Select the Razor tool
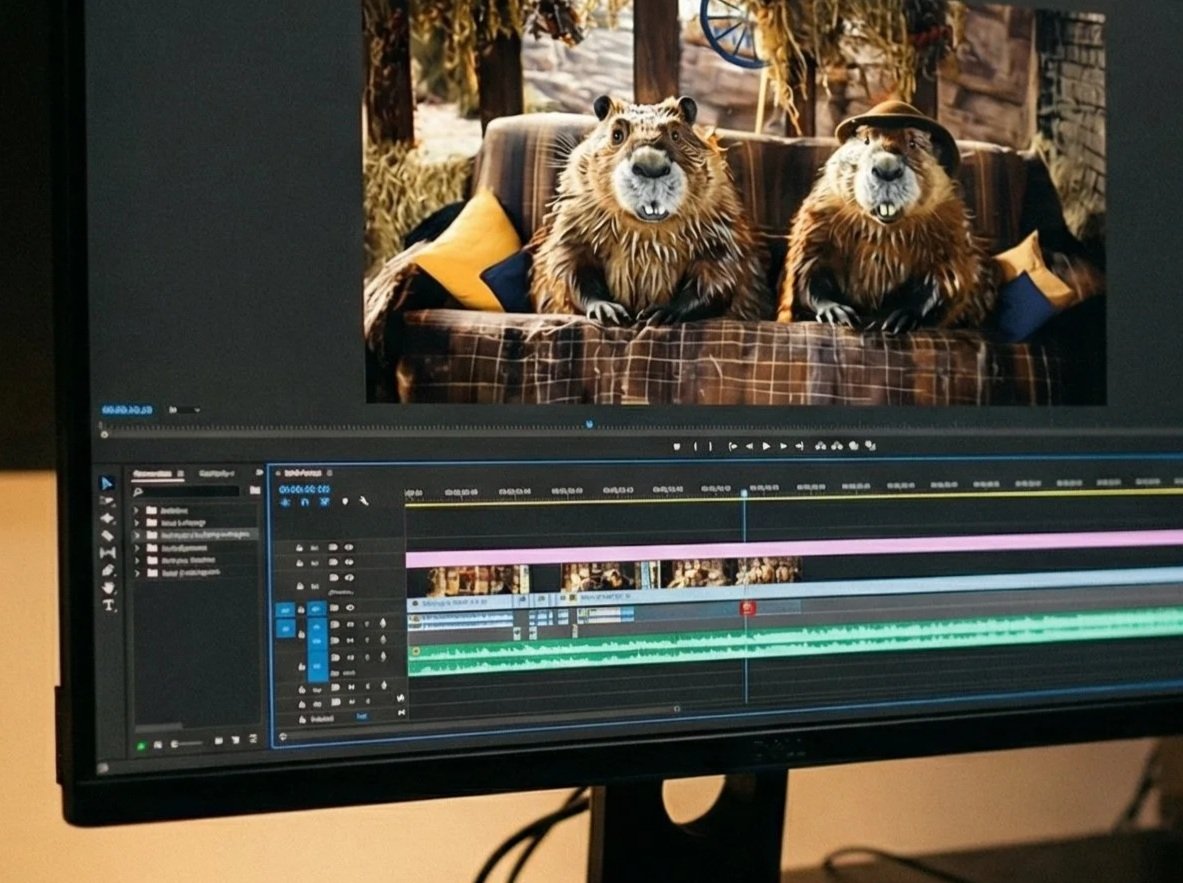The image size is (1183, 883). [x=107, y=535]
